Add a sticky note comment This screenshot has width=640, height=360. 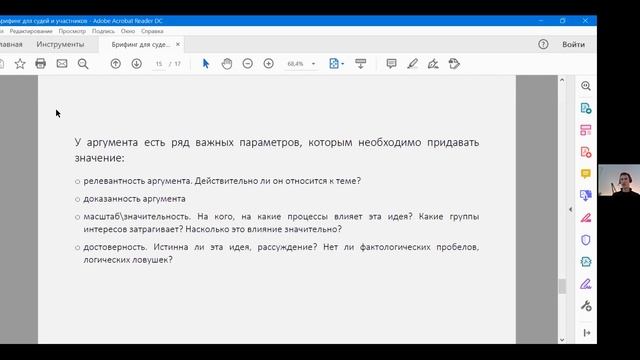pos(391,64)
